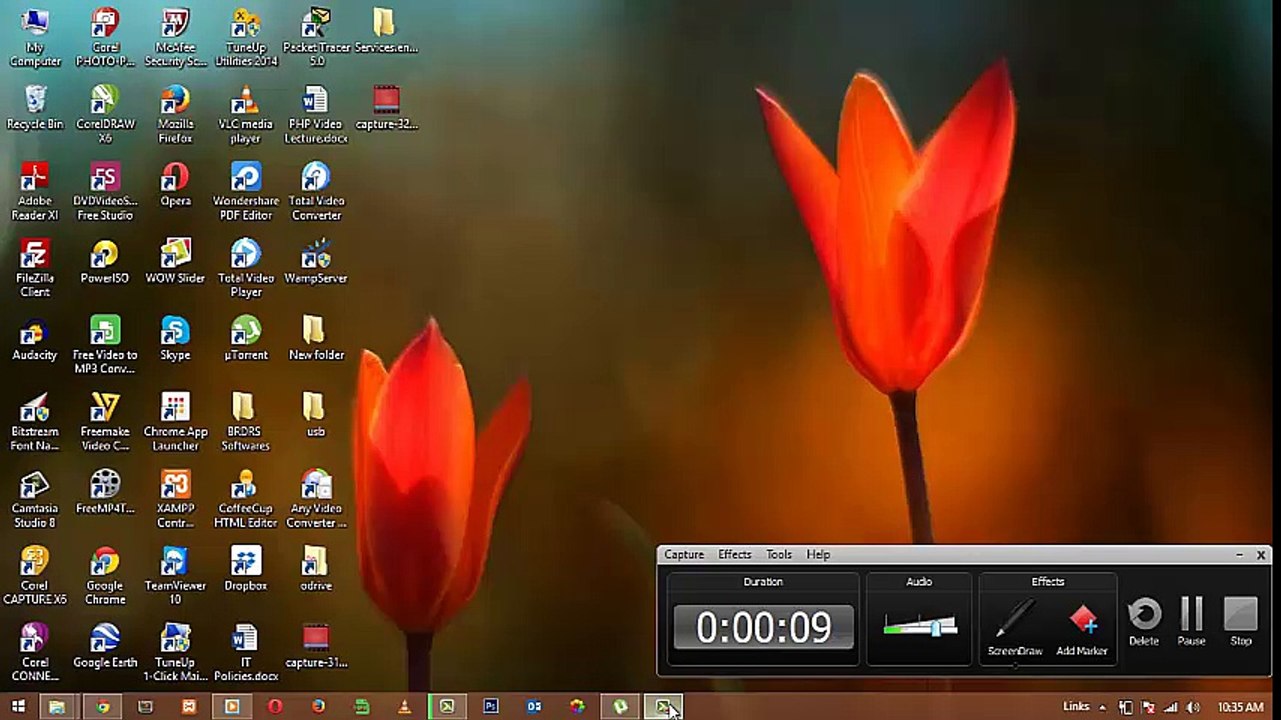Select the Google Earth desktop icon
Image resolution: width=1281 pixels, height=720 pixels.
pos(105,646)
